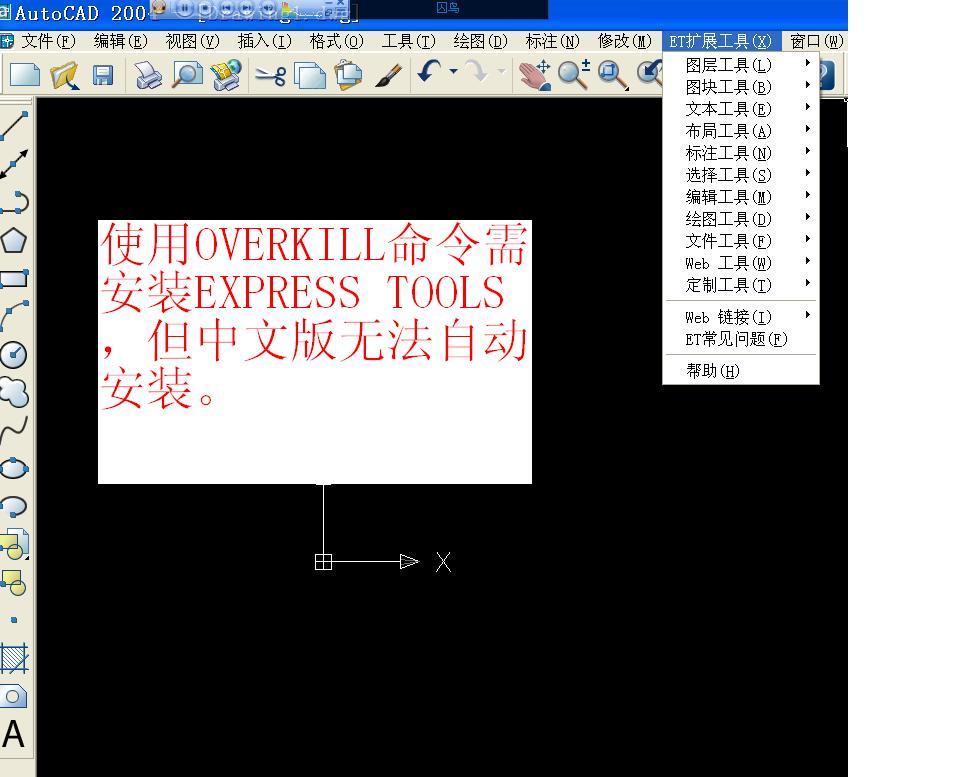Open the 视图(V) menu
The width and height of the screenshot is (960, 777).
192,42
